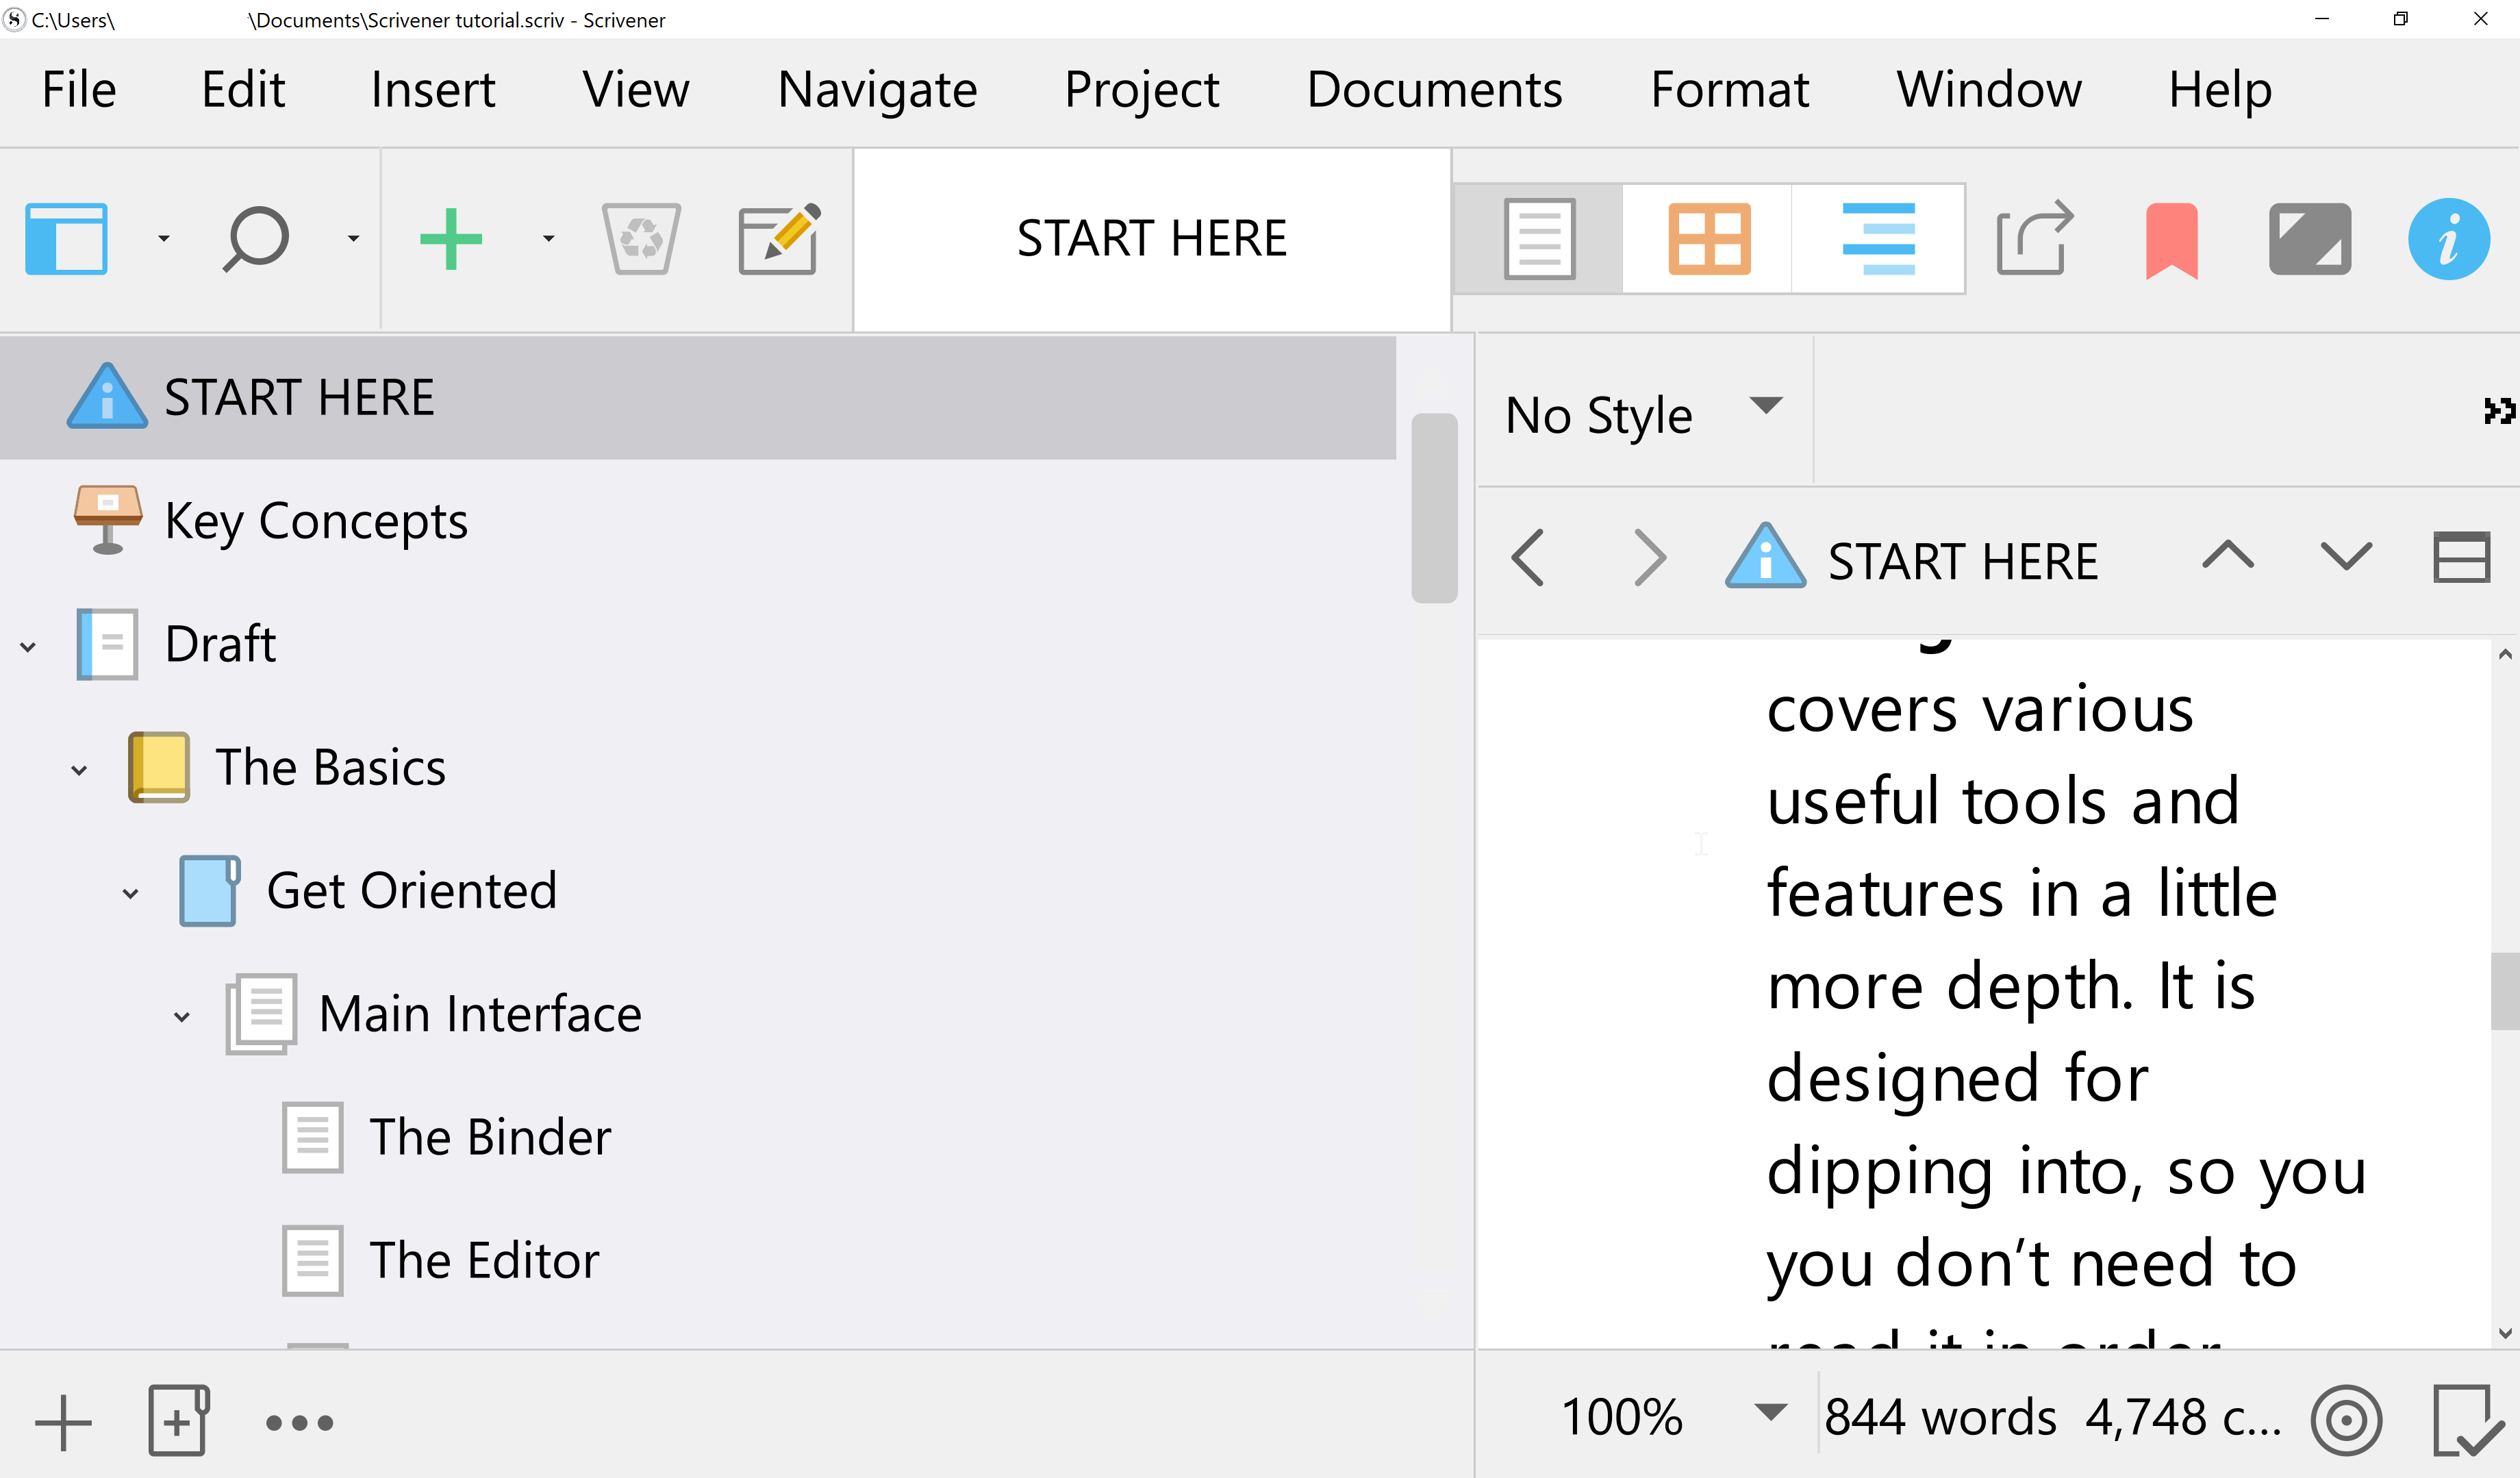Toggle the editor split view icon

pos(2461,557)
